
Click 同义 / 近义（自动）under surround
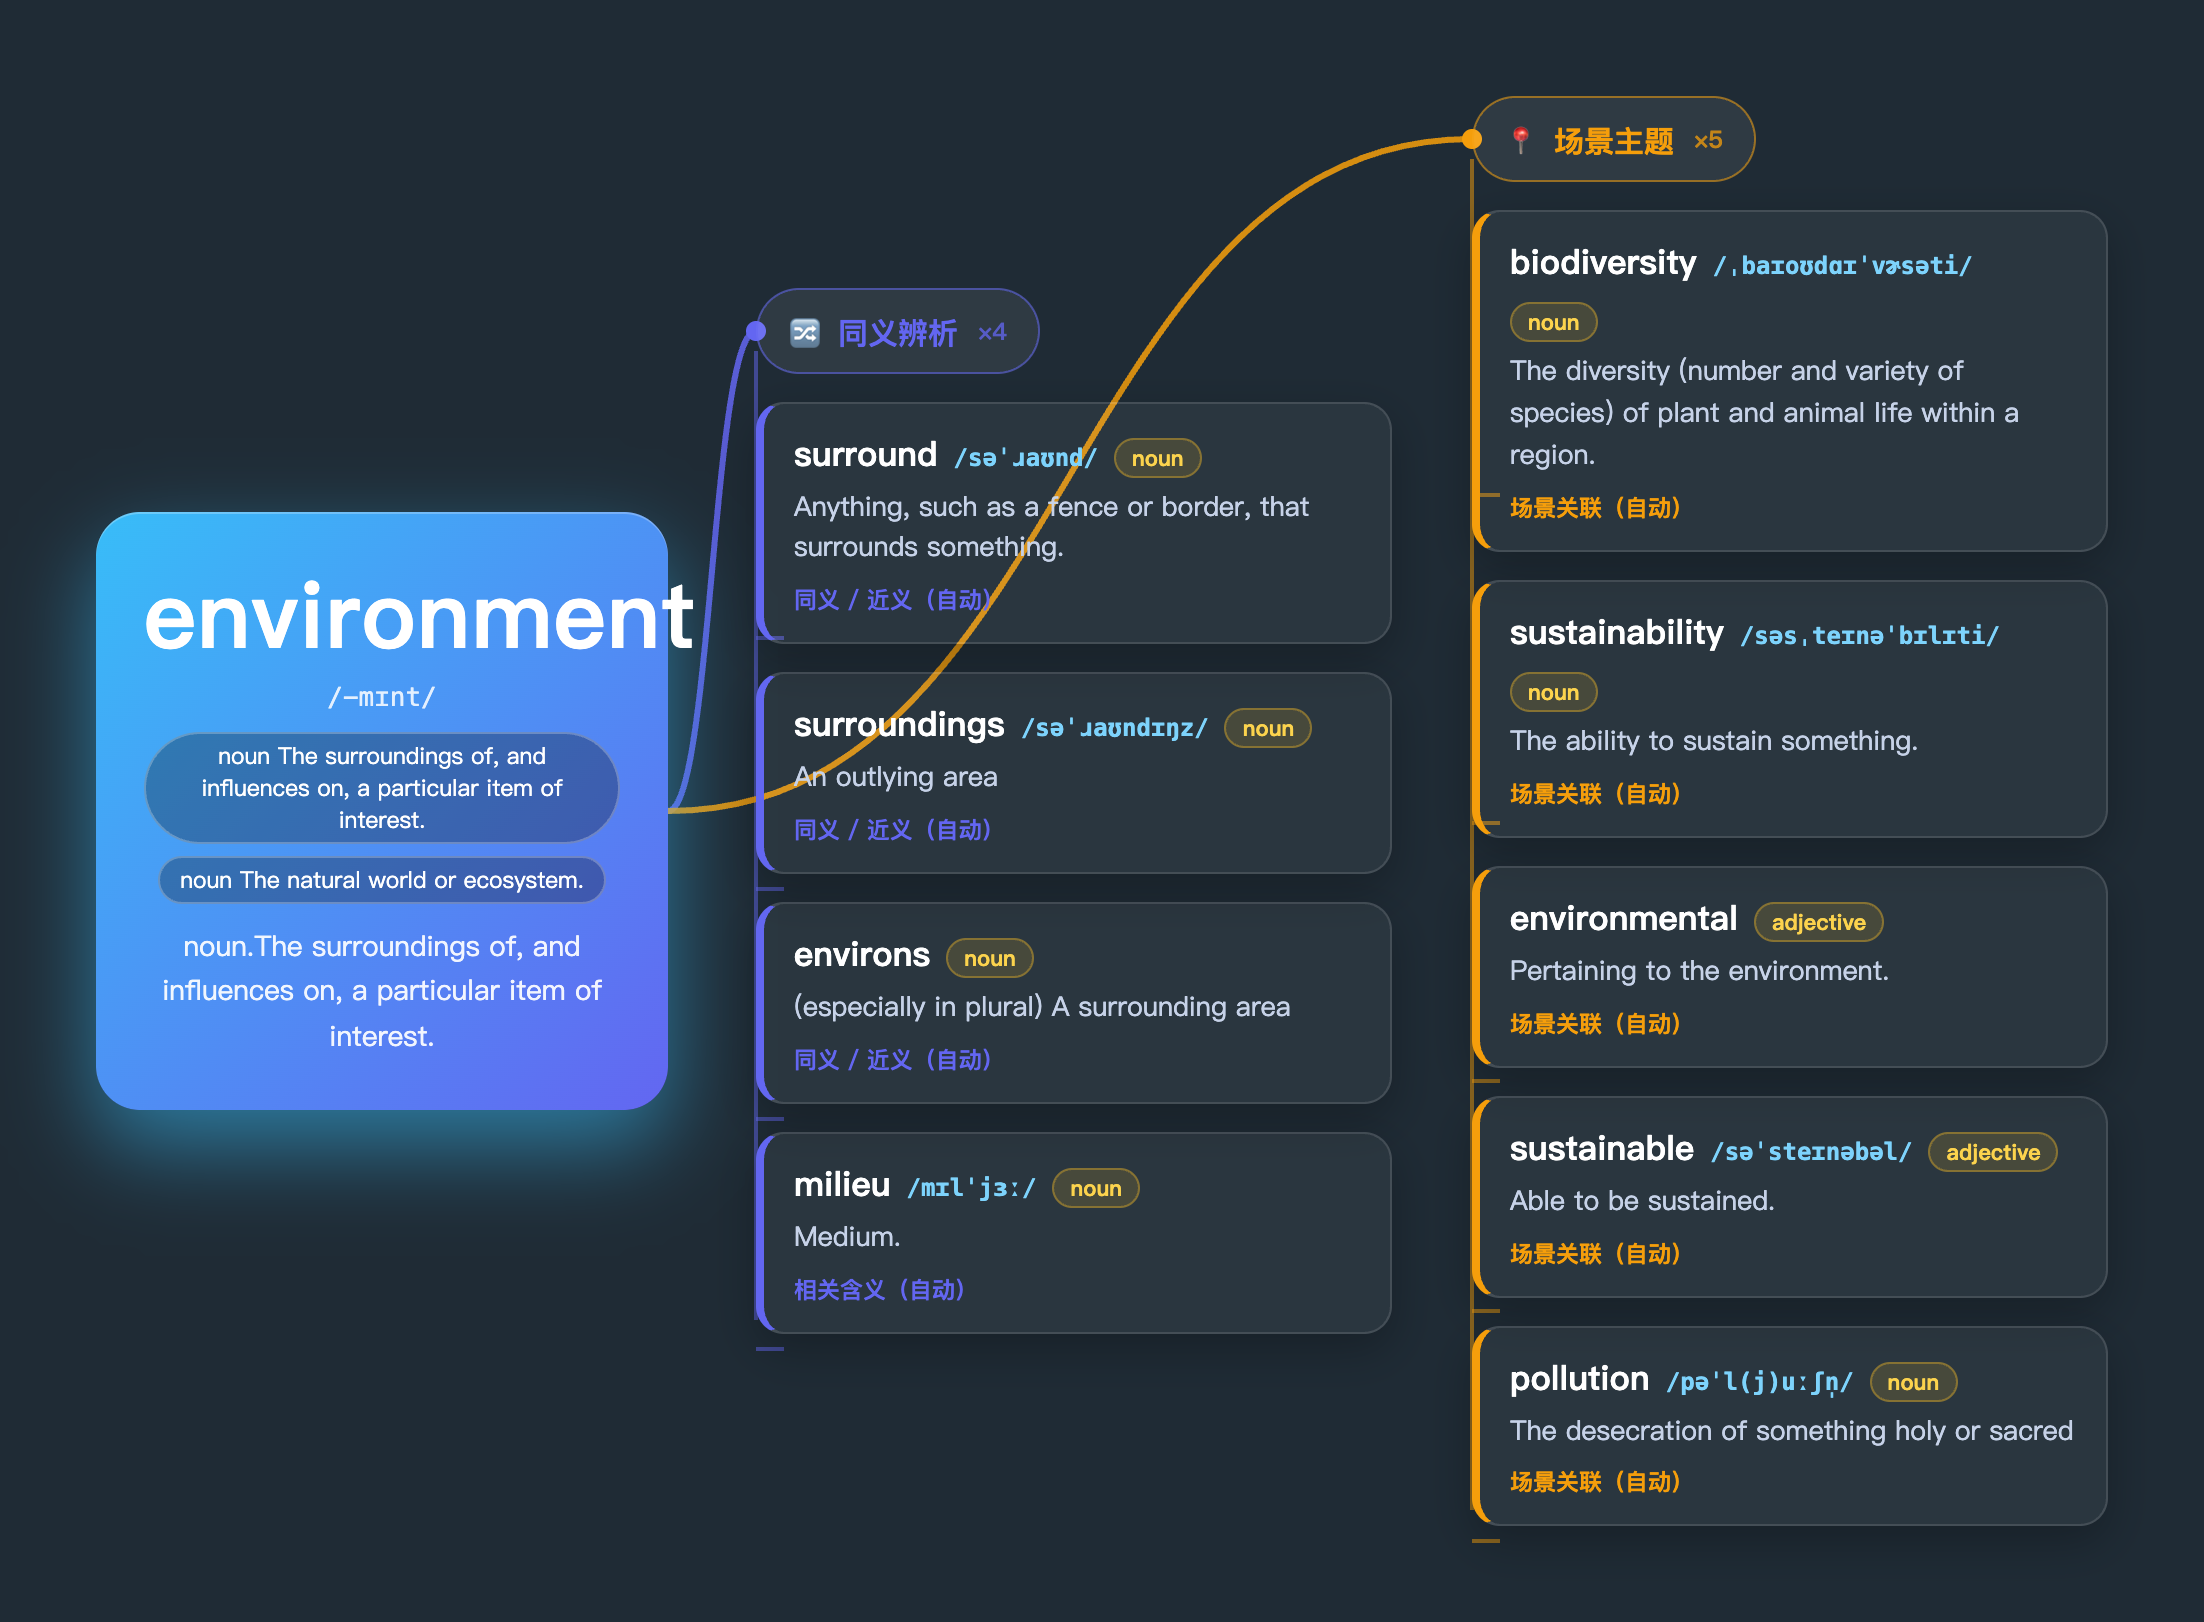point(892,600)
